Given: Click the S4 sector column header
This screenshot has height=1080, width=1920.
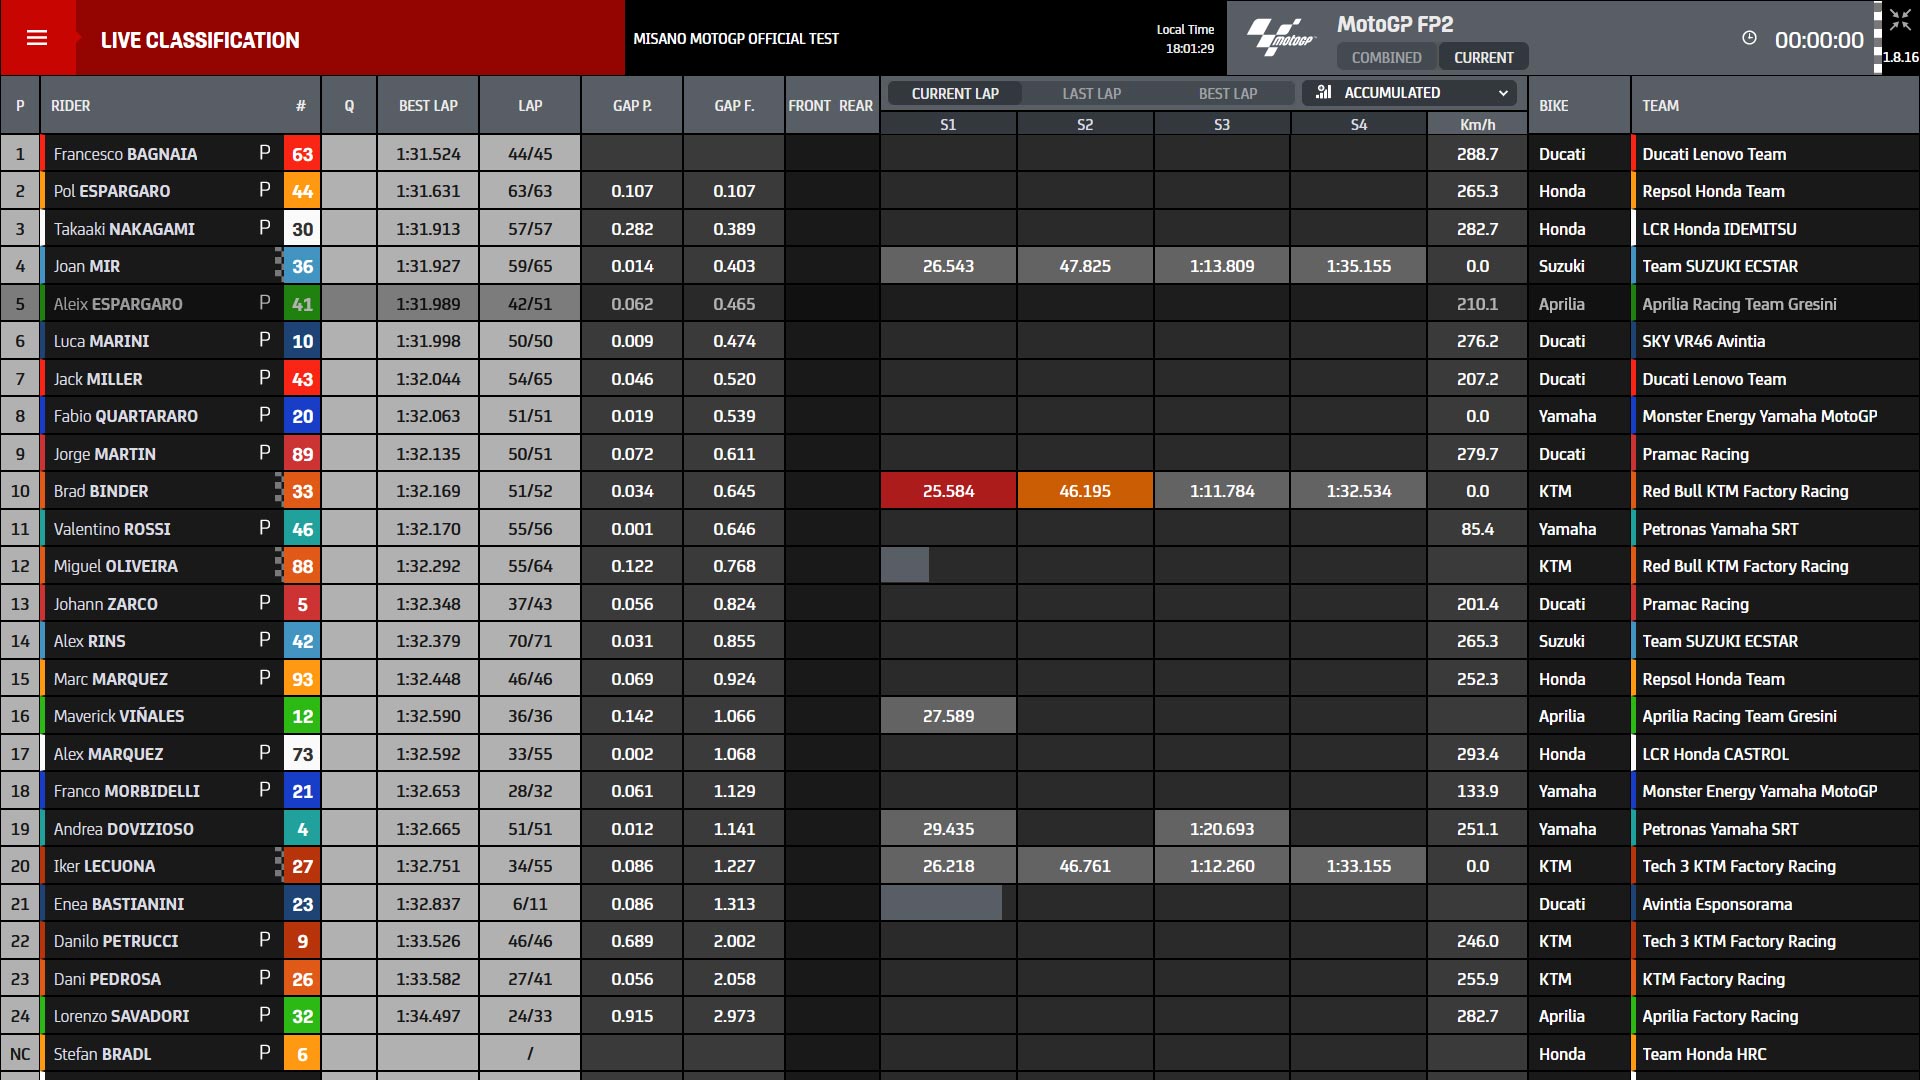Looking at the screenshot, I should coord(1358,124).
